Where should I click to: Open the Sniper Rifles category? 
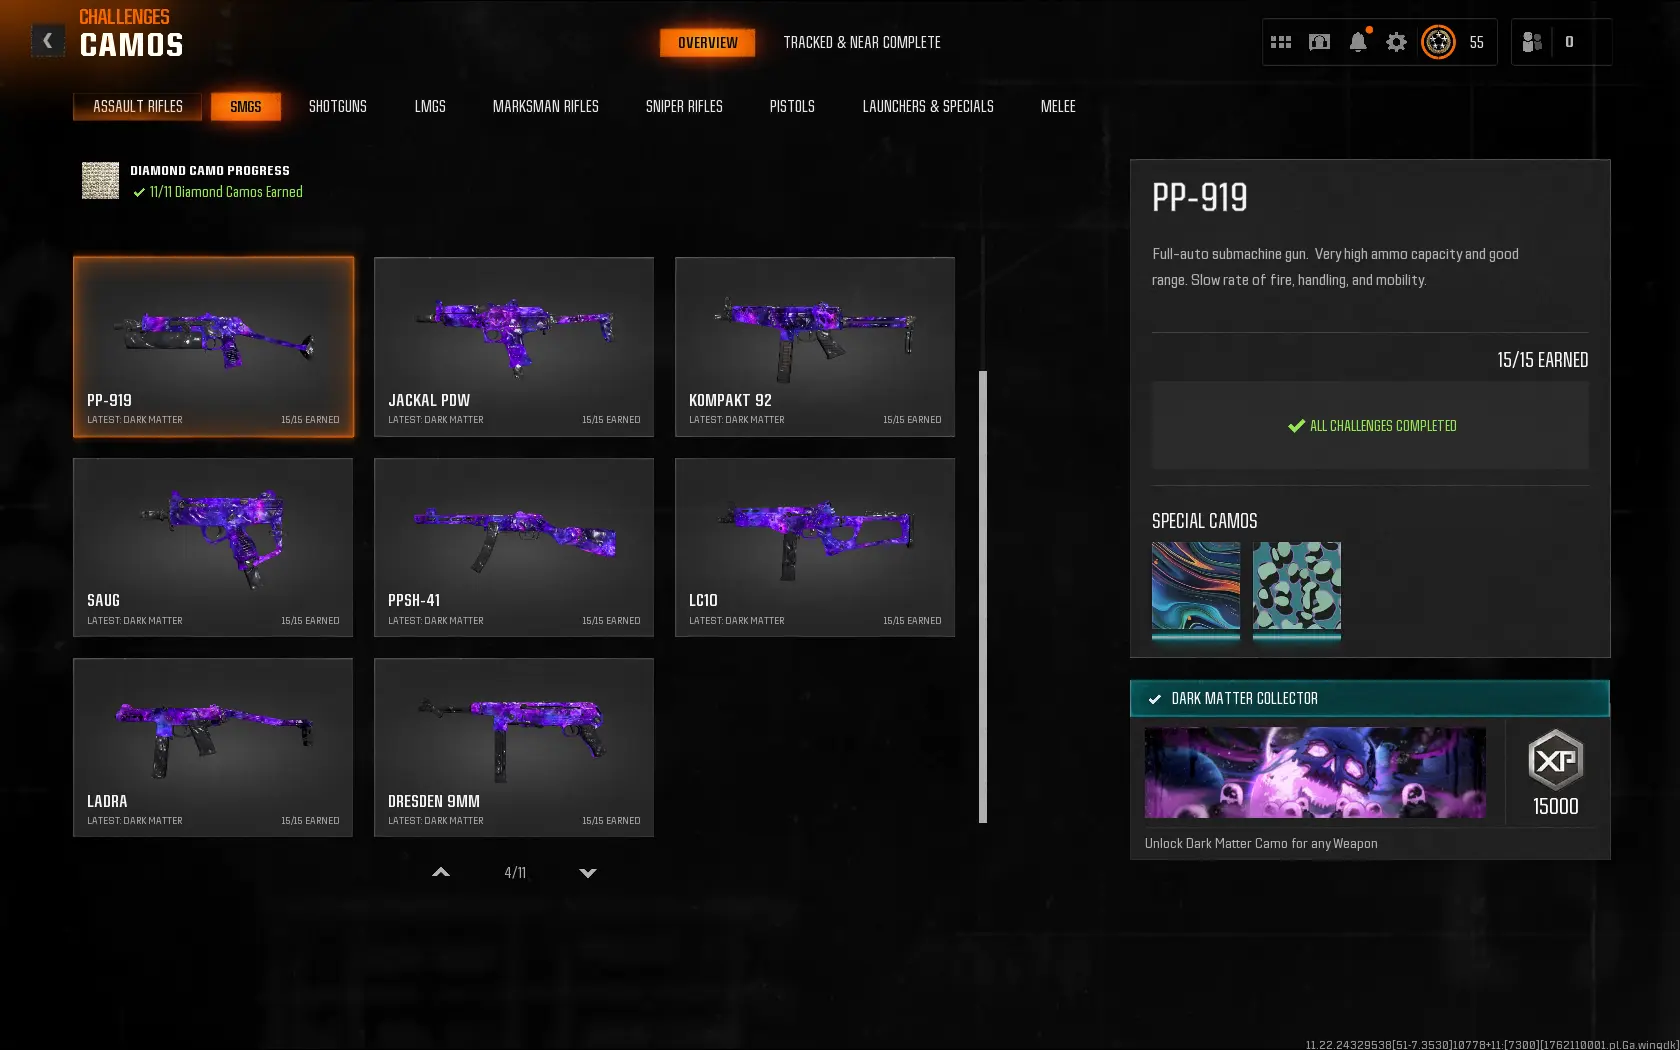click(x=684, y=107)
